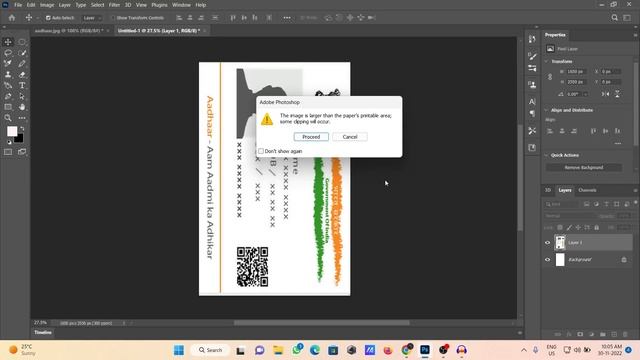Image resolution: width=640 pixels, height=360 pixels.
Task: Click Photoshop icon in Windows taskbar
Action: pyautogui.click(x=425, y=350)
